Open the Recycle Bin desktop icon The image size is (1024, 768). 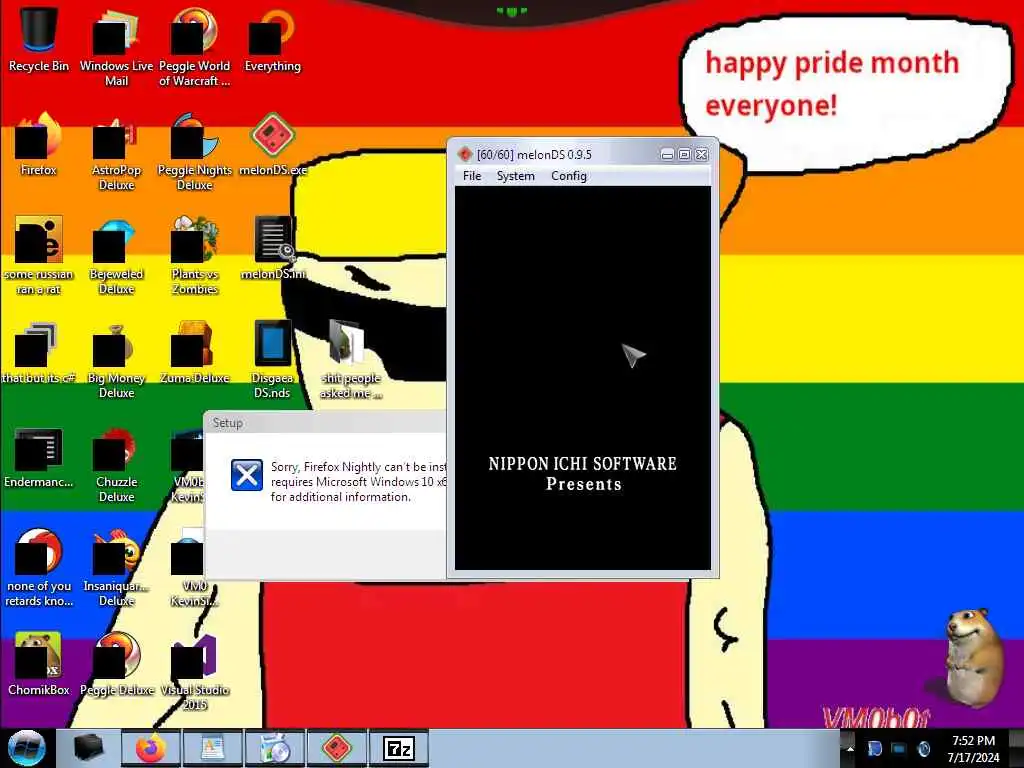click(x=39, y=39)
